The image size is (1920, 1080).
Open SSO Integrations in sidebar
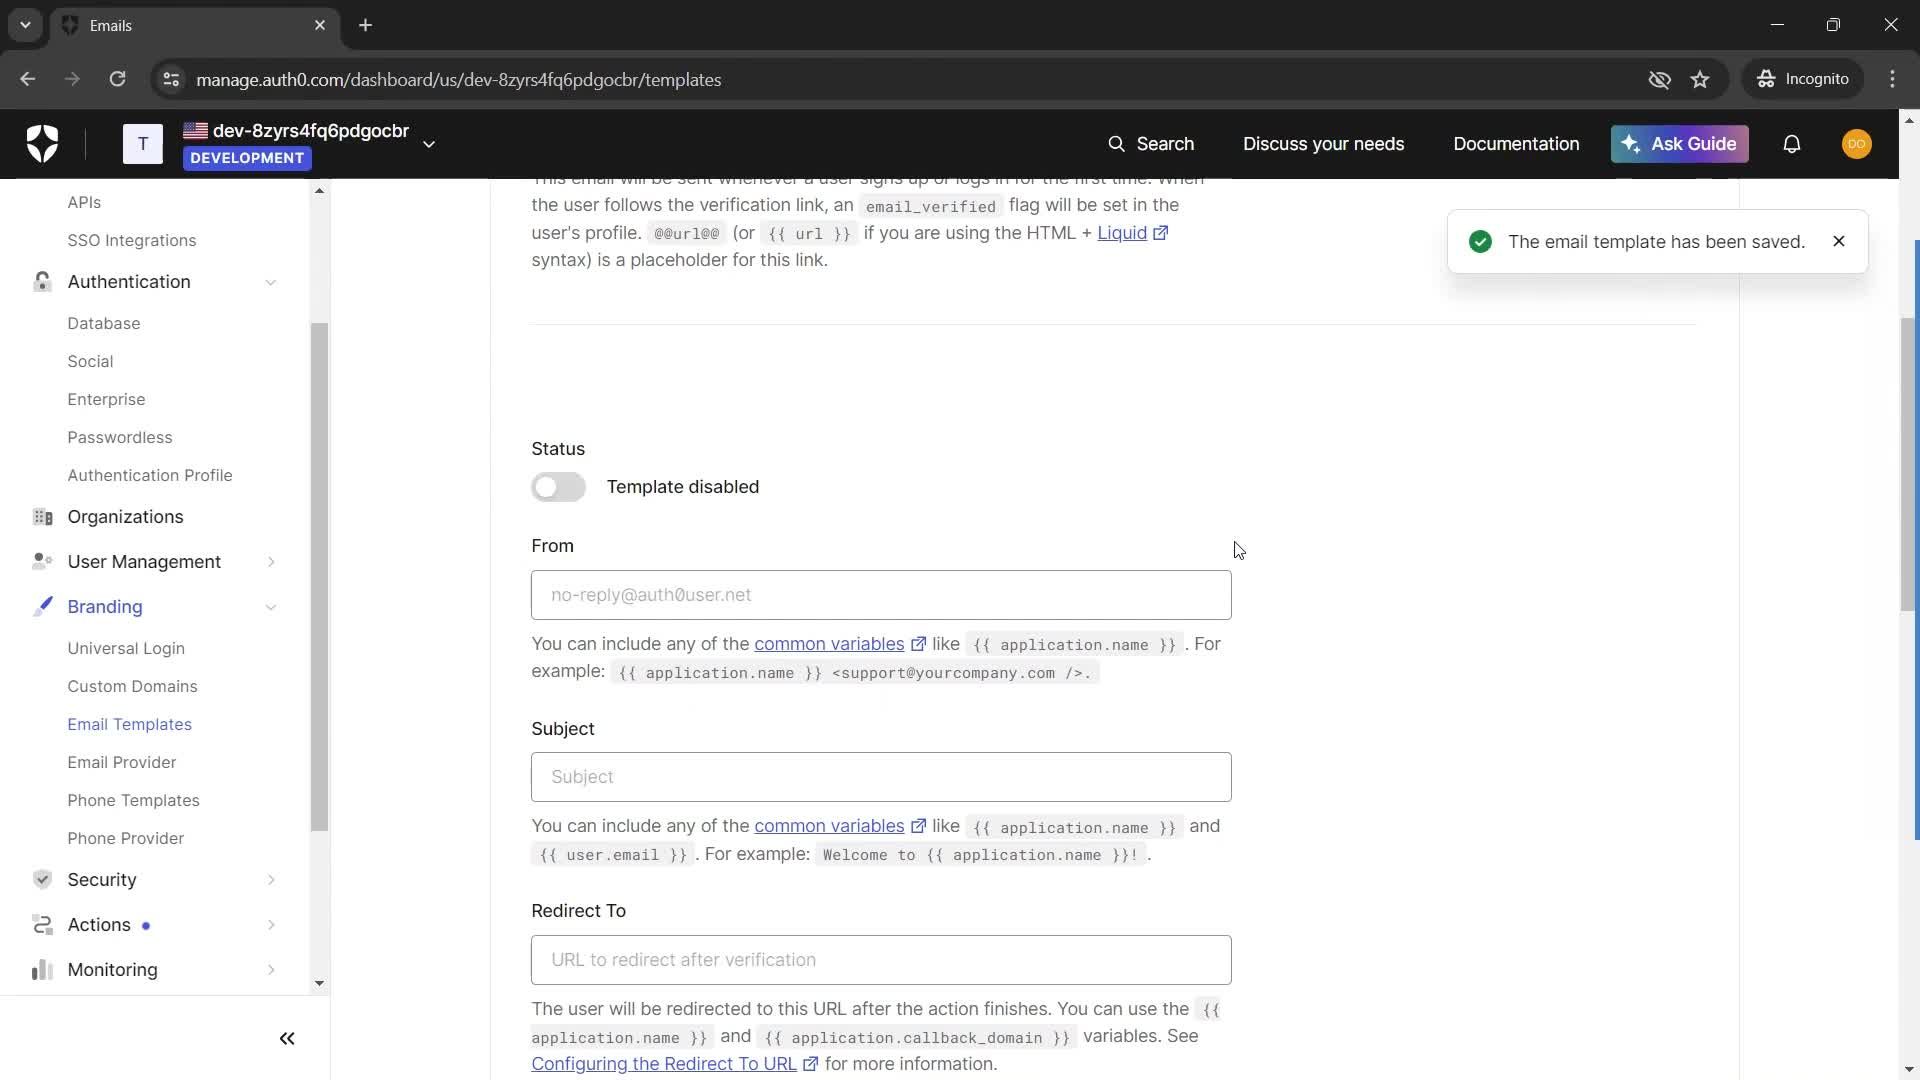(132, 240)
